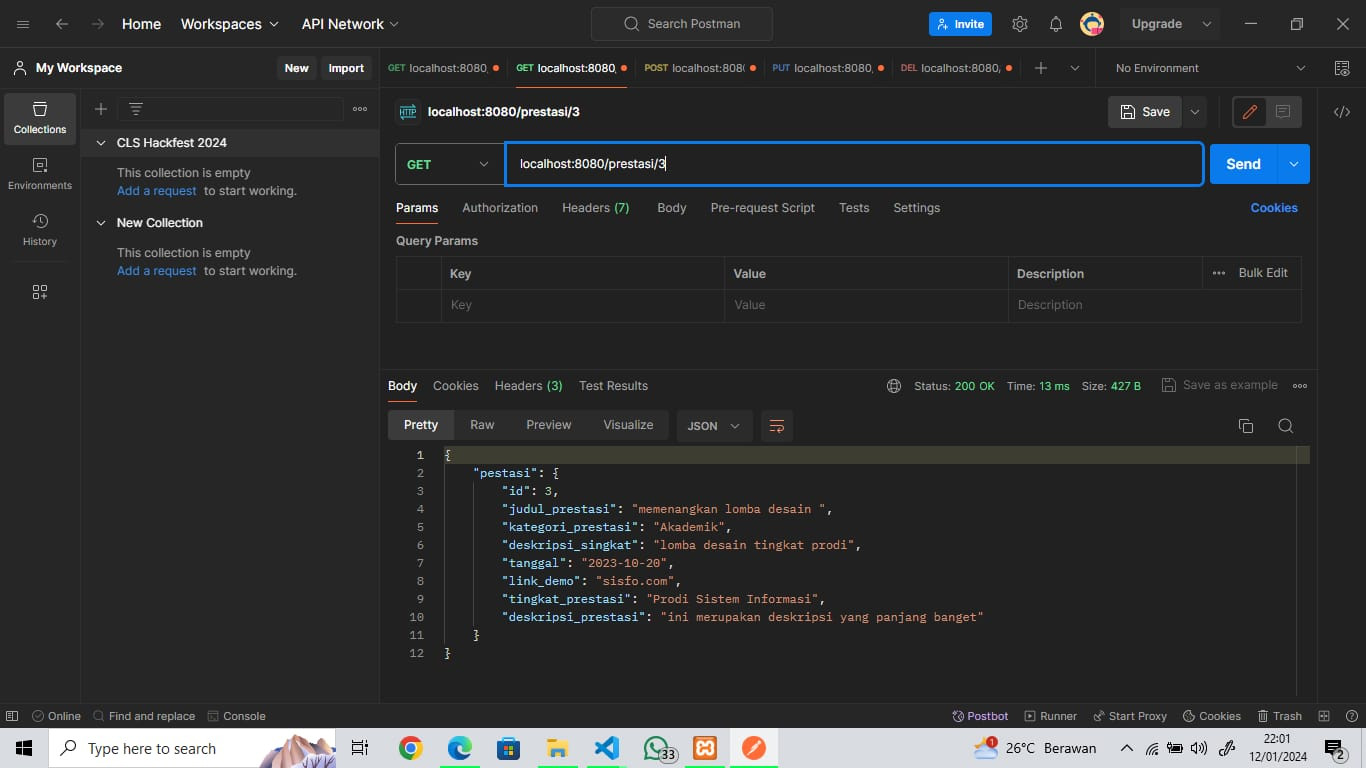Screen dimensions: 1366x768
Task: Toggle the request edit pencil mode
Action: [1249, 112]
